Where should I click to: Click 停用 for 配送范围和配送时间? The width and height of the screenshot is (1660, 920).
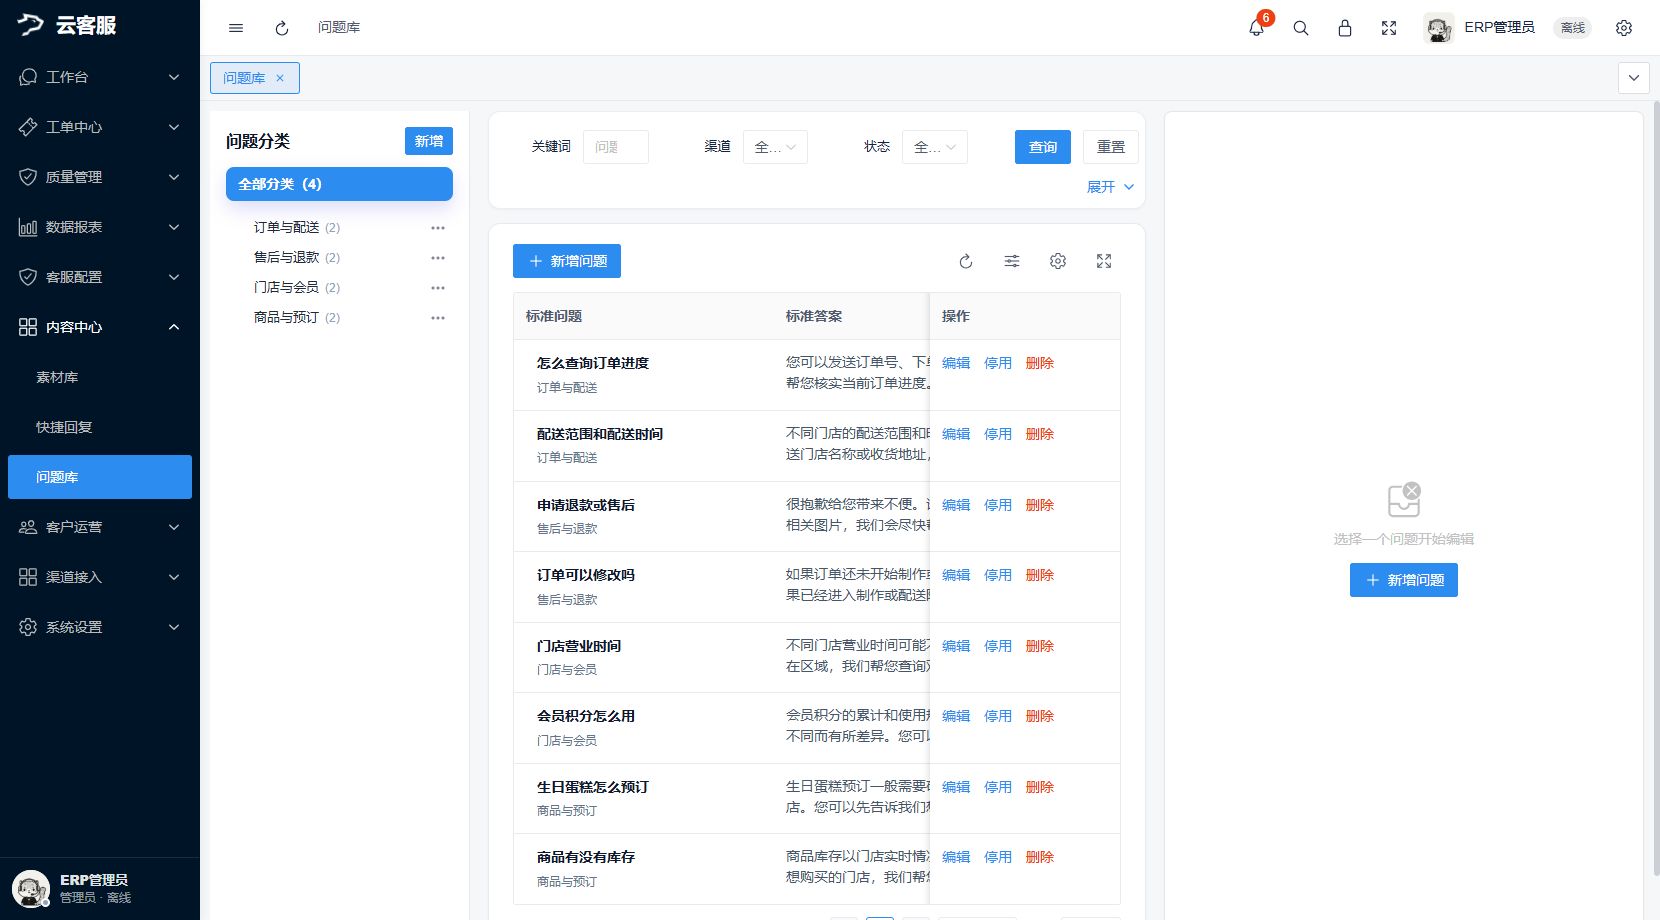click(x=998, y=434)
